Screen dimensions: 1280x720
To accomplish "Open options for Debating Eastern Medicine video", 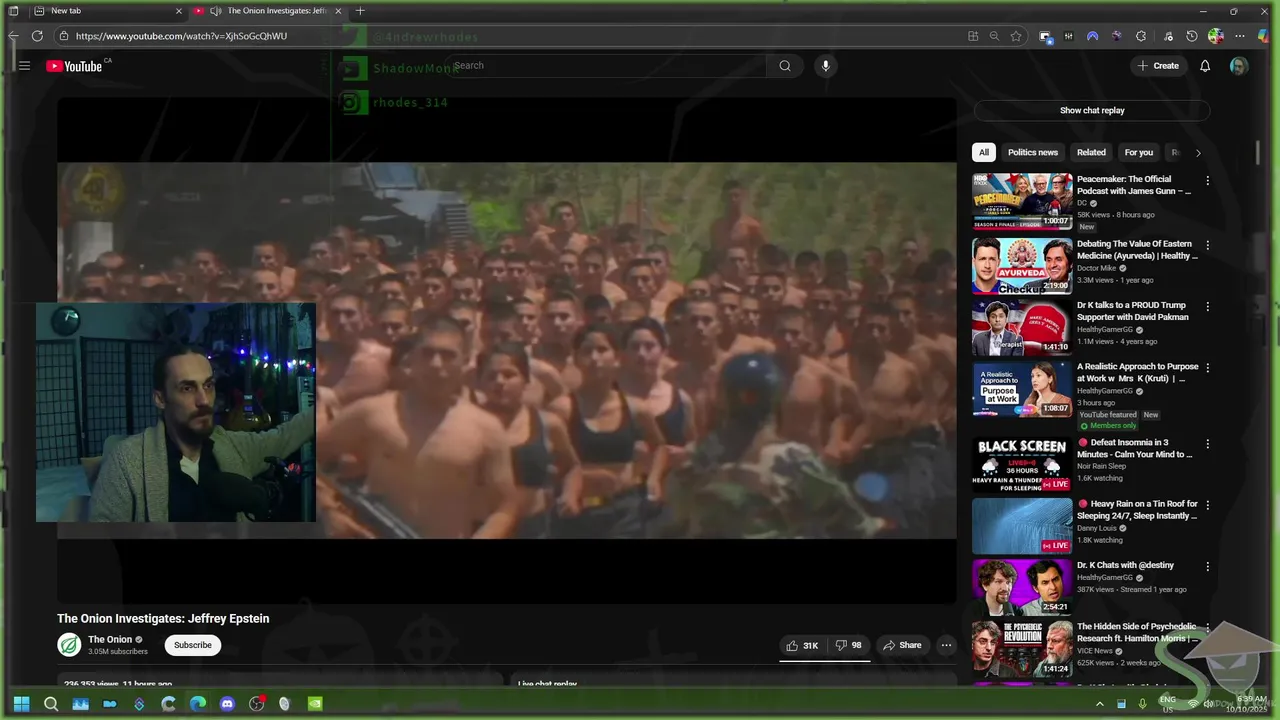I will 1207,245.
